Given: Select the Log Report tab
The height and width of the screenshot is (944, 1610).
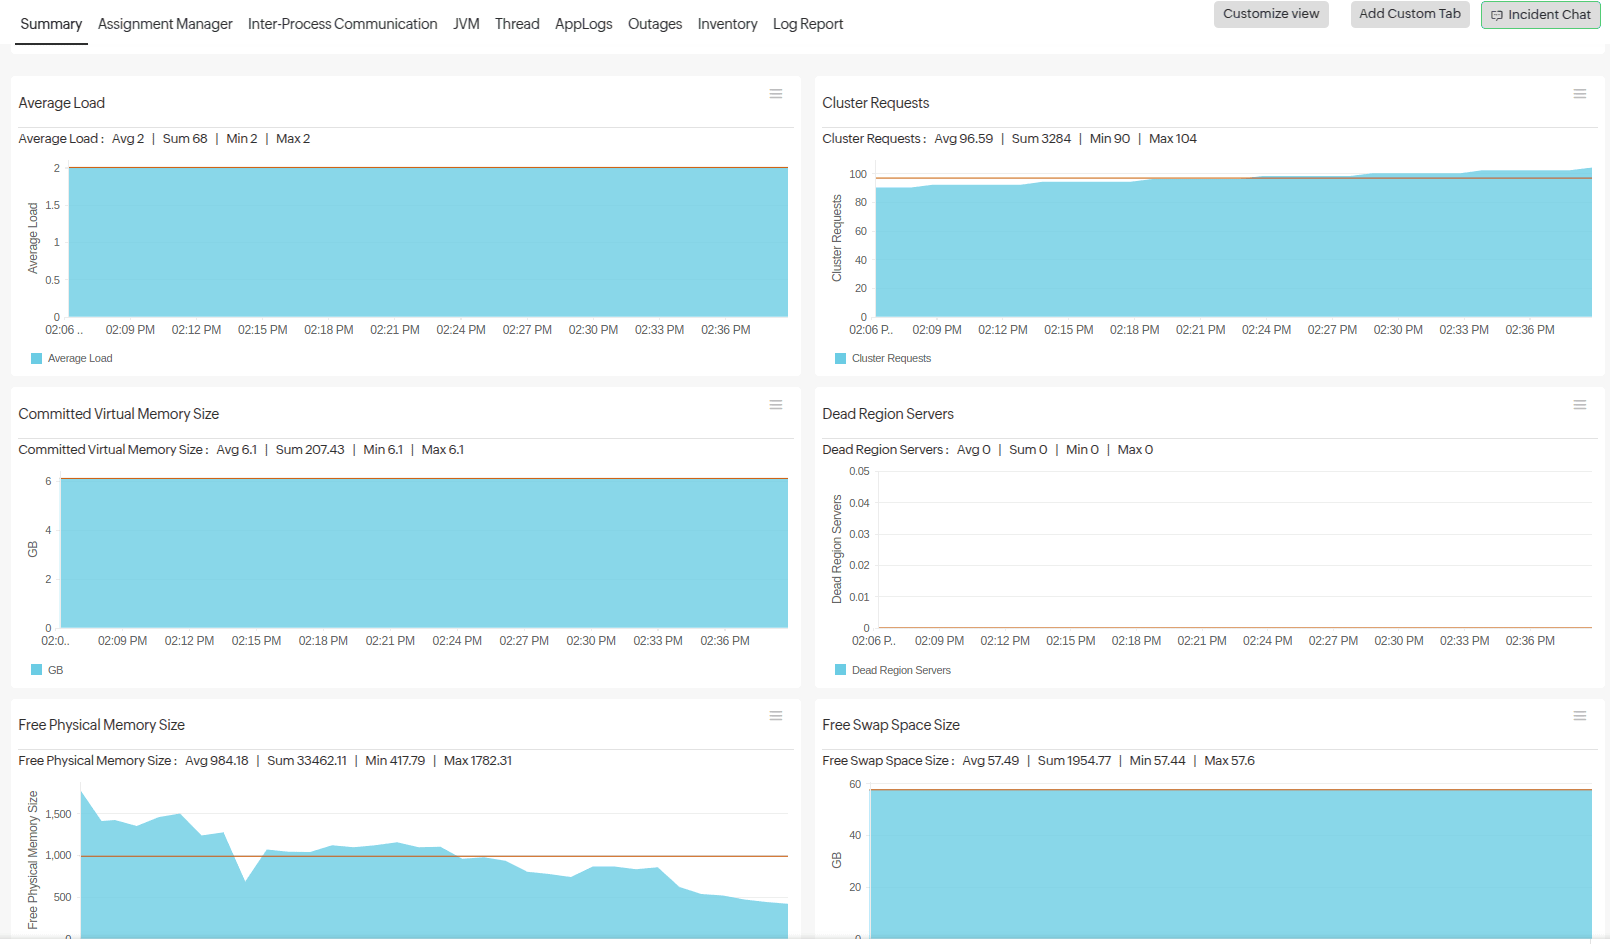Looking at the screenshot, I should coord(808,23).
